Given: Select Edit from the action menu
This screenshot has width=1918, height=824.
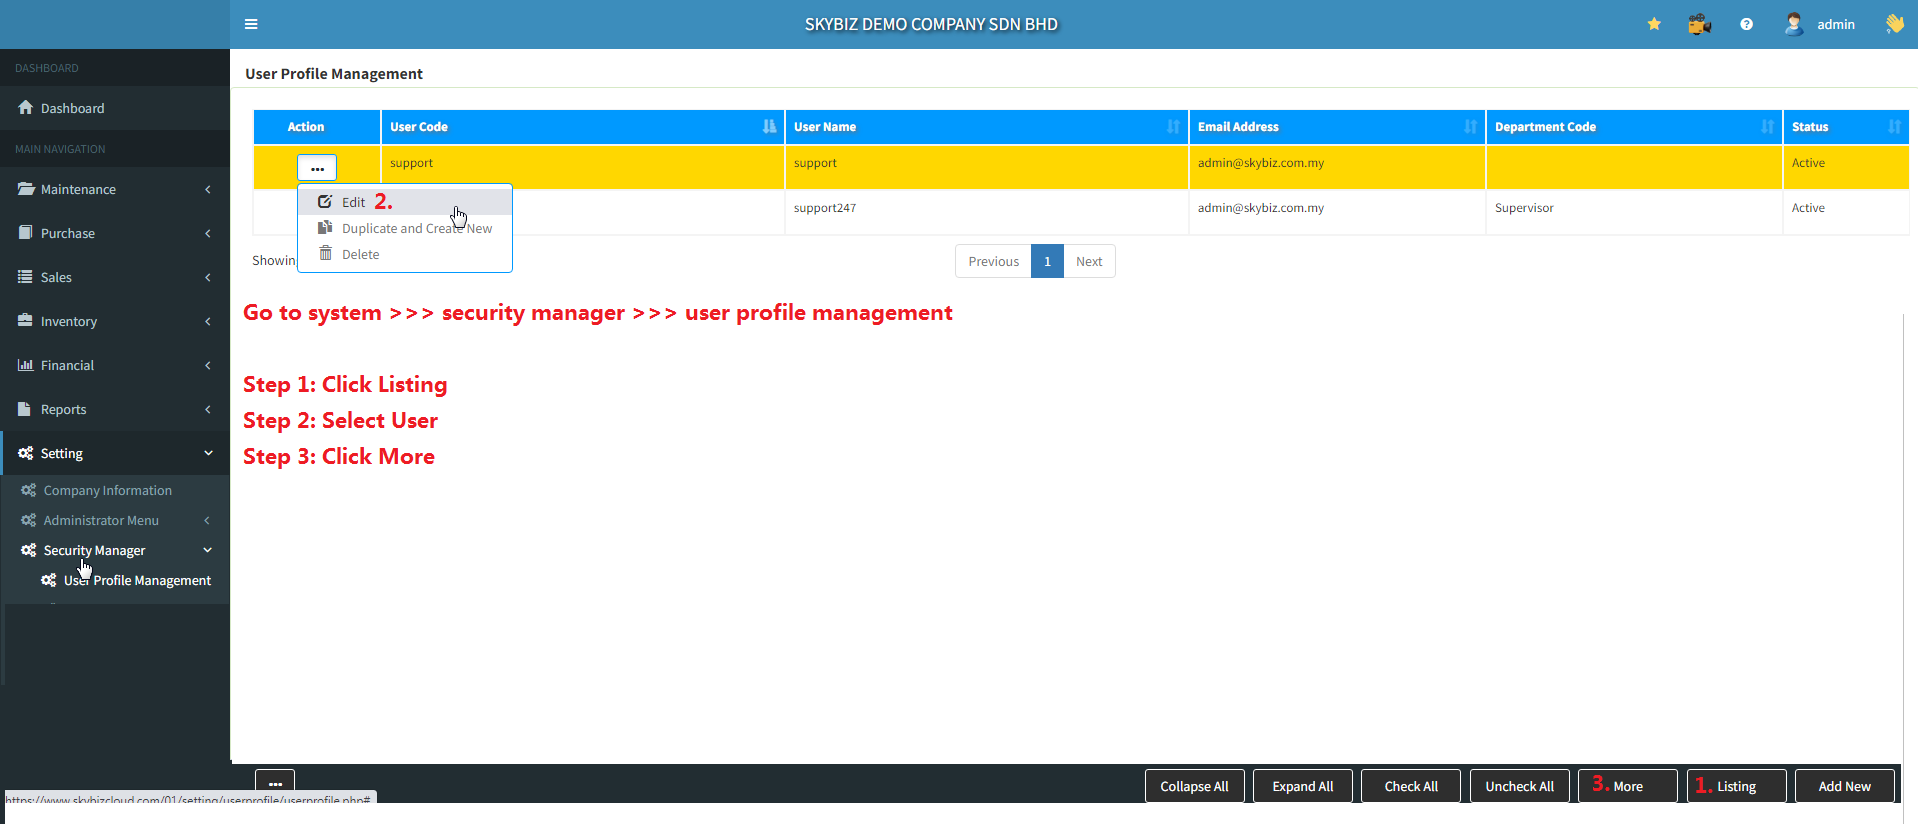Looking at the screenshot, I should tap(354, 202).
